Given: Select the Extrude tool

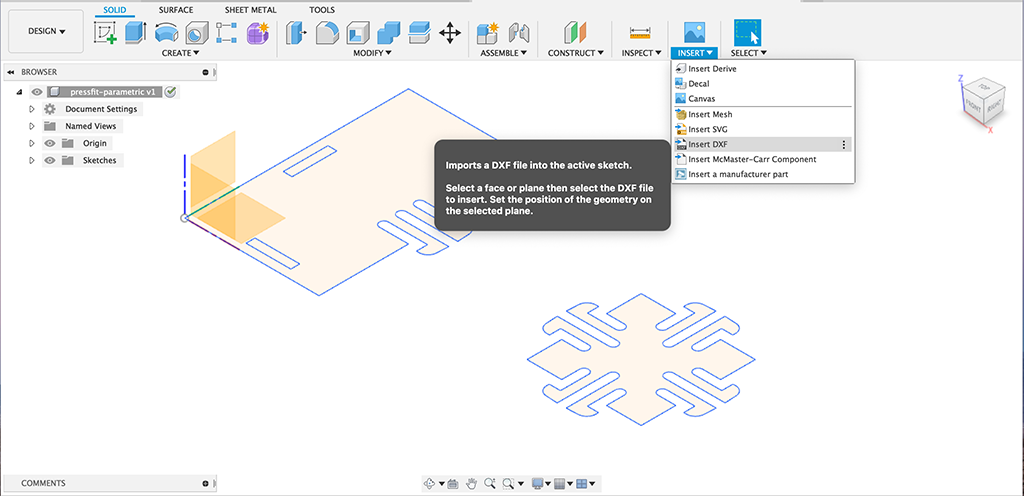Looking at the screenshot, I should 136,33.
